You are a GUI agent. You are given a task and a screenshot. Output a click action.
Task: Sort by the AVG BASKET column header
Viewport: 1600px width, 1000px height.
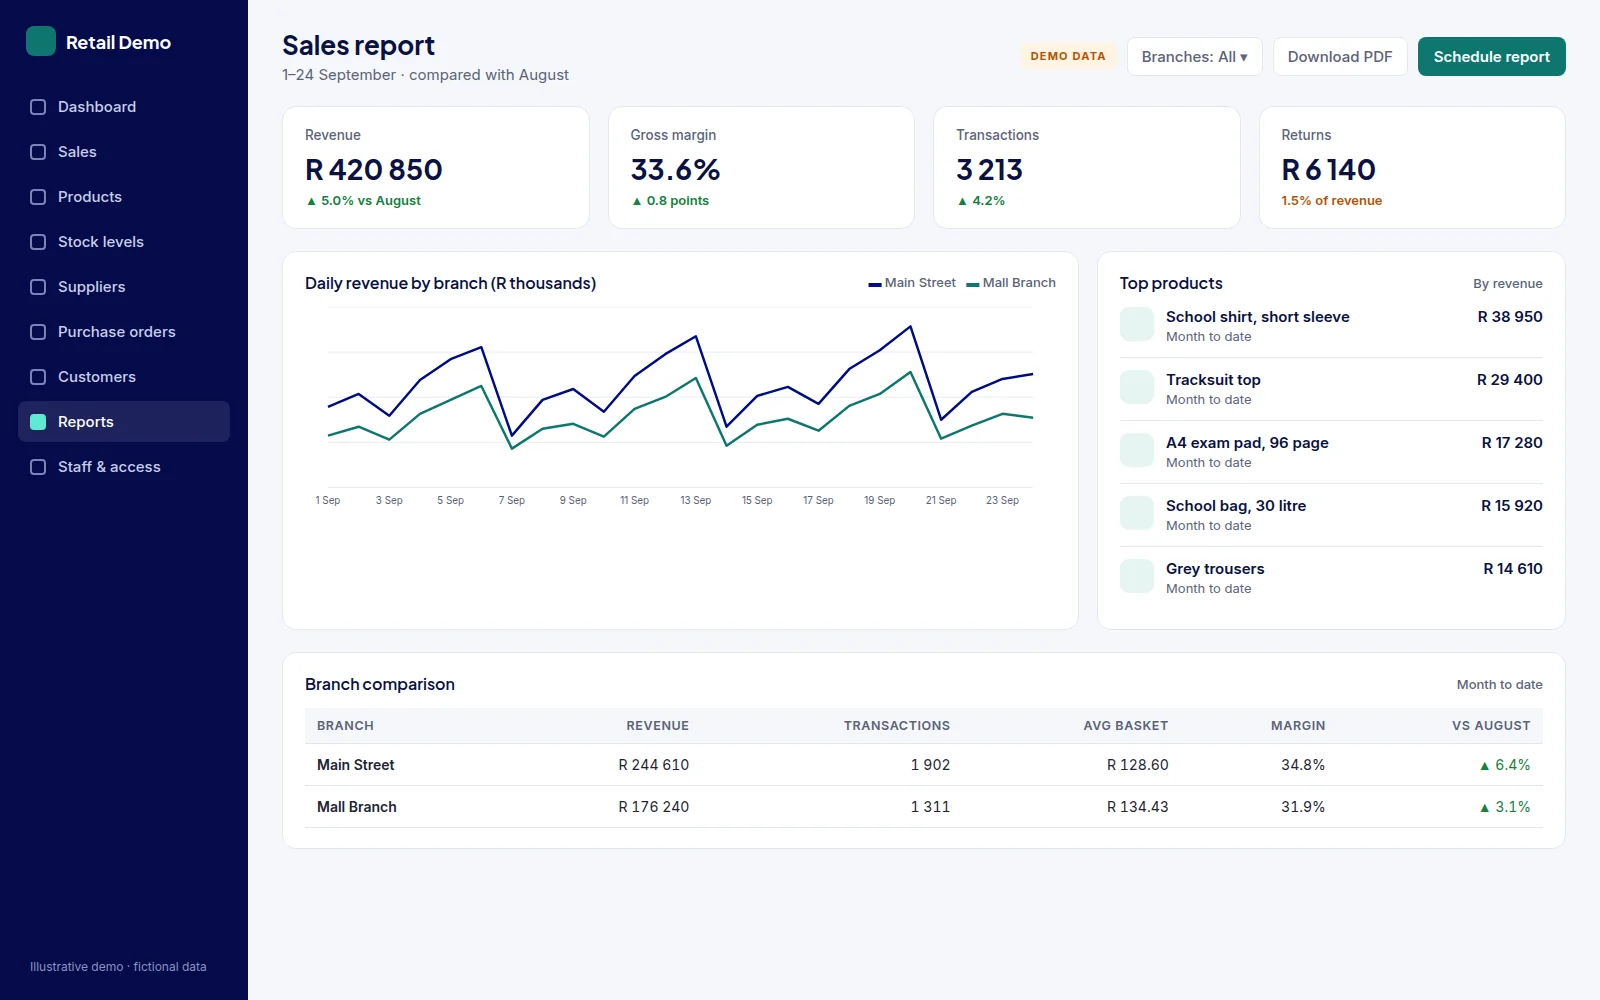tap(1126, 726)
